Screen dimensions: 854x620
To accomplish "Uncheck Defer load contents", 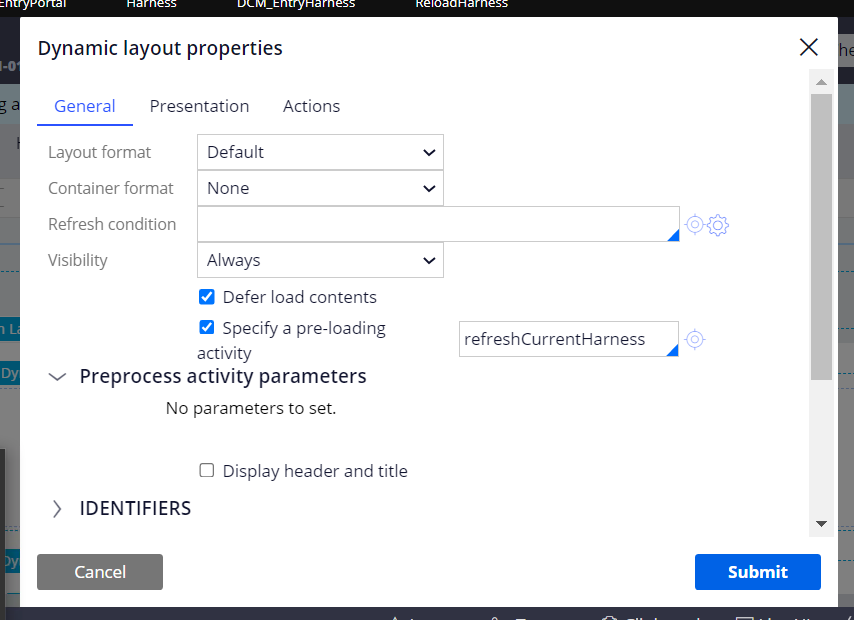I will point(206,296).
